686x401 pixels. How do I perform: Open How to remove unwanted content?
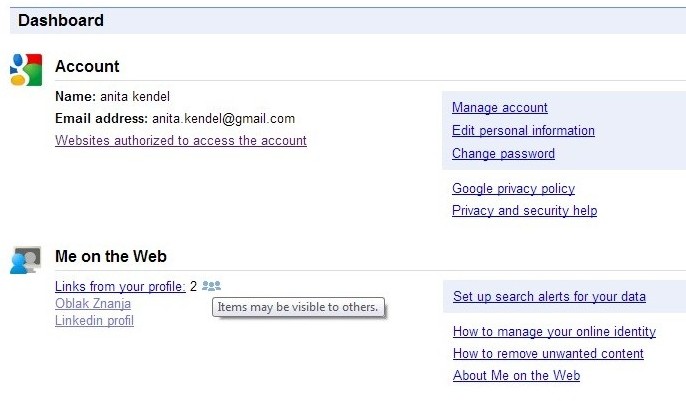pyautogui.click(x=548, y=354)
